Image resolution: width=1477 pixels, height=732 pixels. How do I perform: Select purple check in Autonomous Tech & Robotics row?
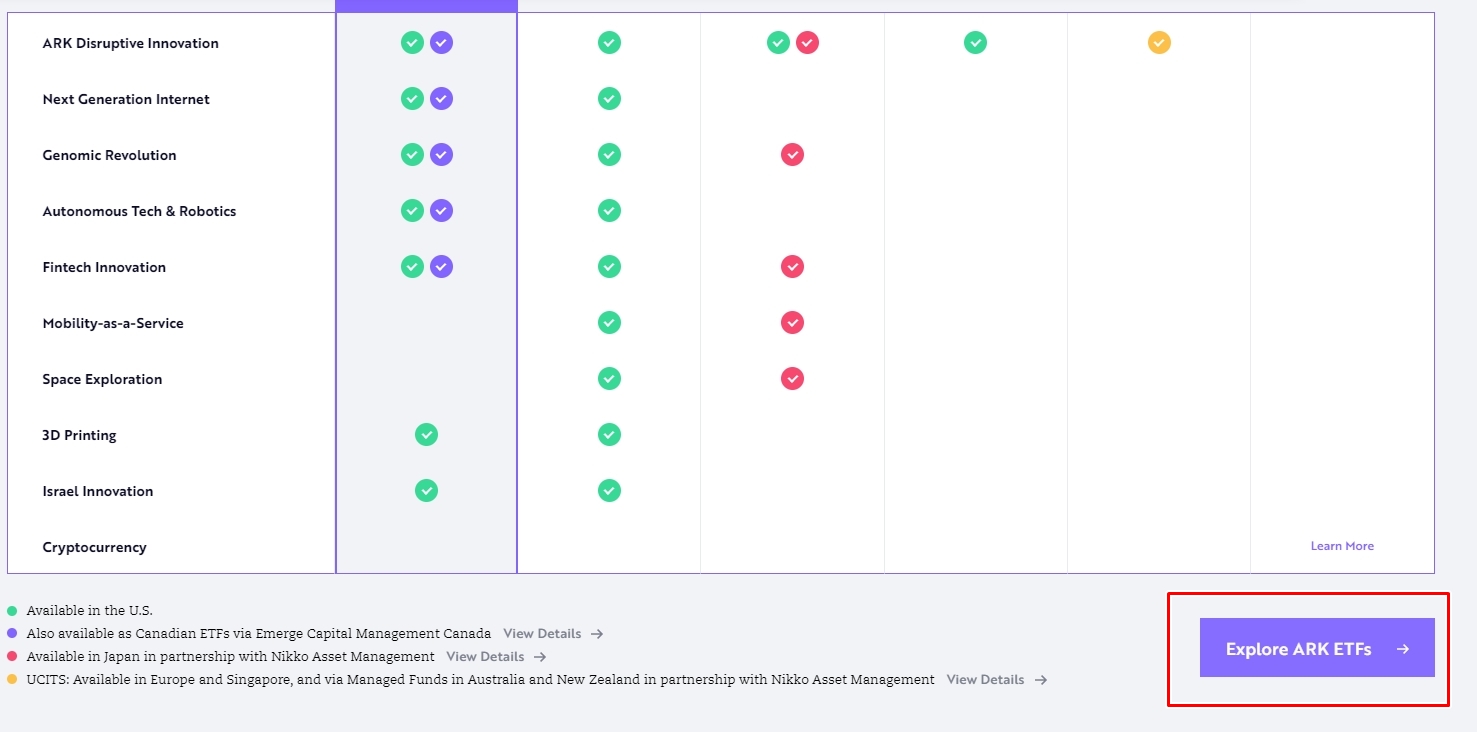441,211
